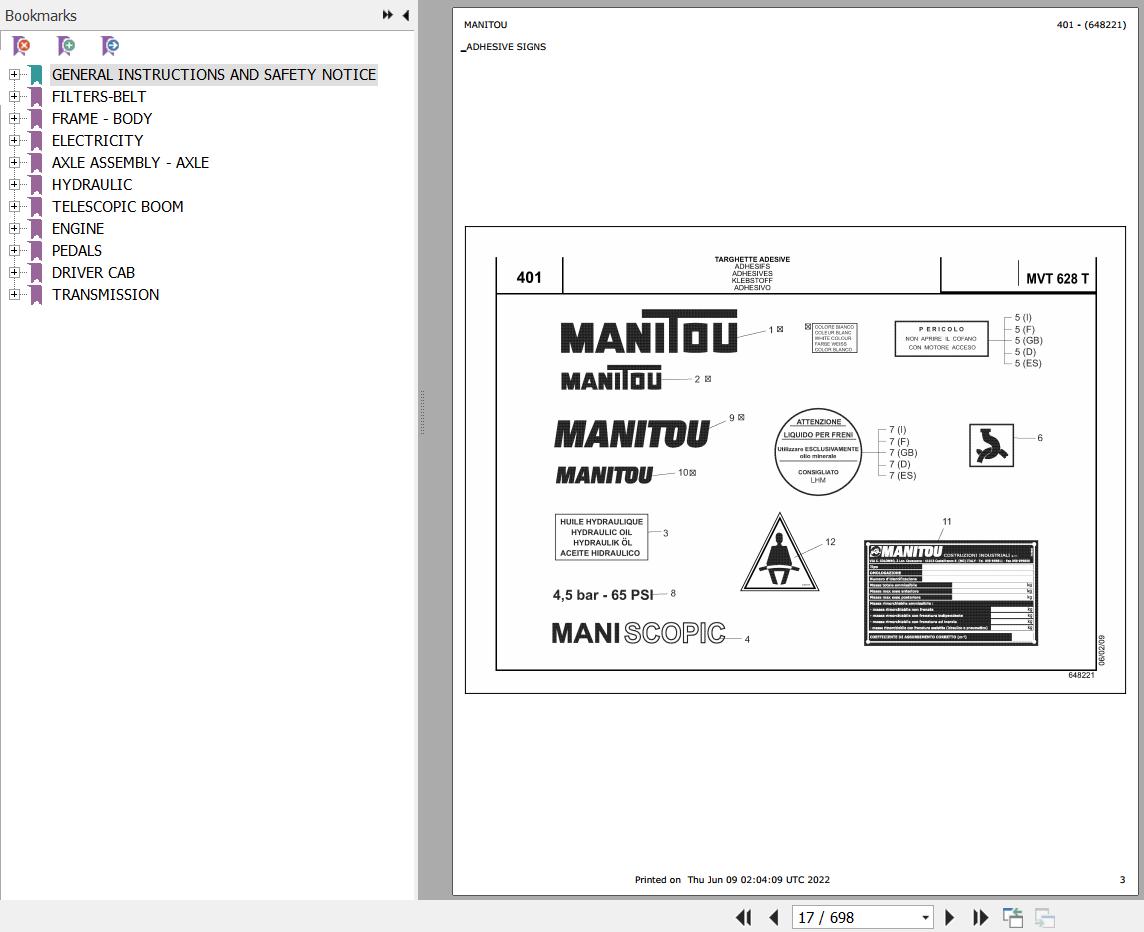This screenshot has height=932, width=1144.
Task: Expand the TELESCOPIC BOOM bookmark node
Action: [x=14, y=207]
